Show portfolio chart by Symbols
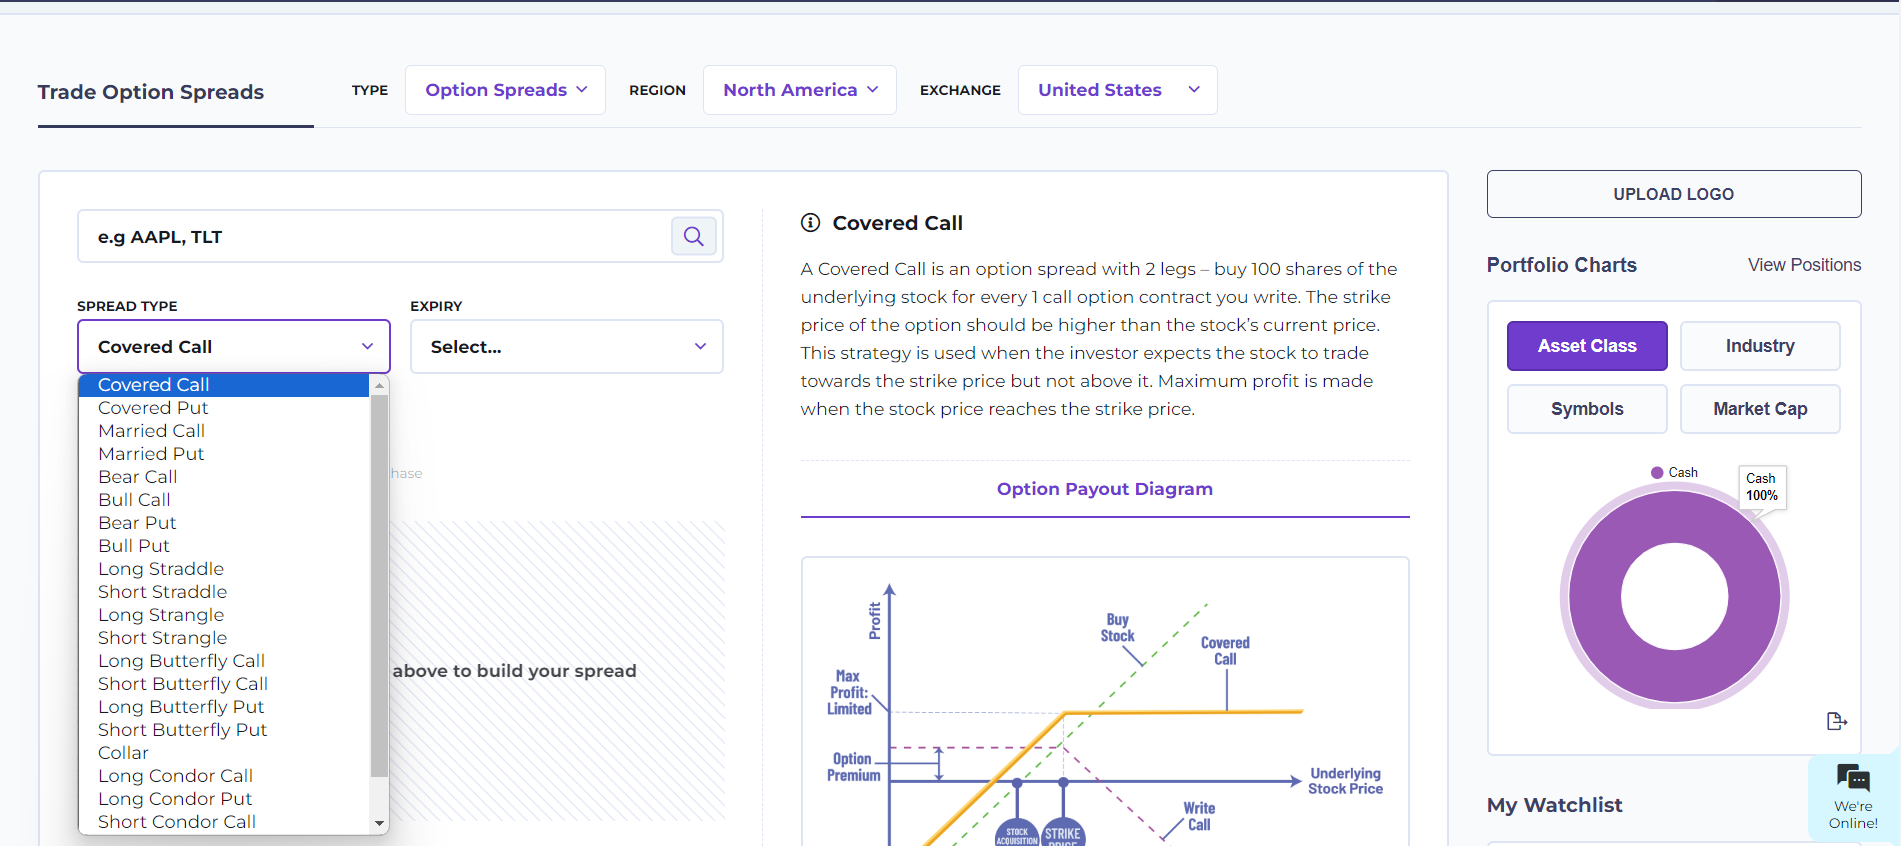Viewport: 1901px width, 846px height. (1587, 409)
